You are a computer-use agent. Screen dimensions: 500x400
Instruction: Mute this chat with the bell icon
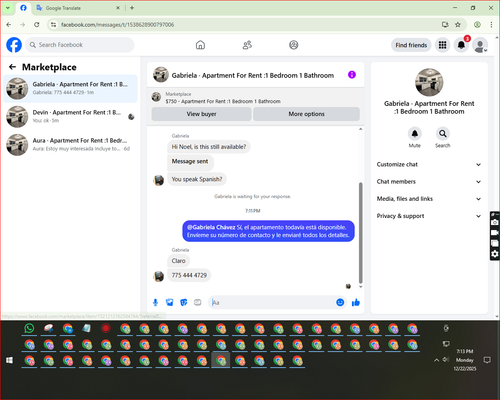coord(415,134)
